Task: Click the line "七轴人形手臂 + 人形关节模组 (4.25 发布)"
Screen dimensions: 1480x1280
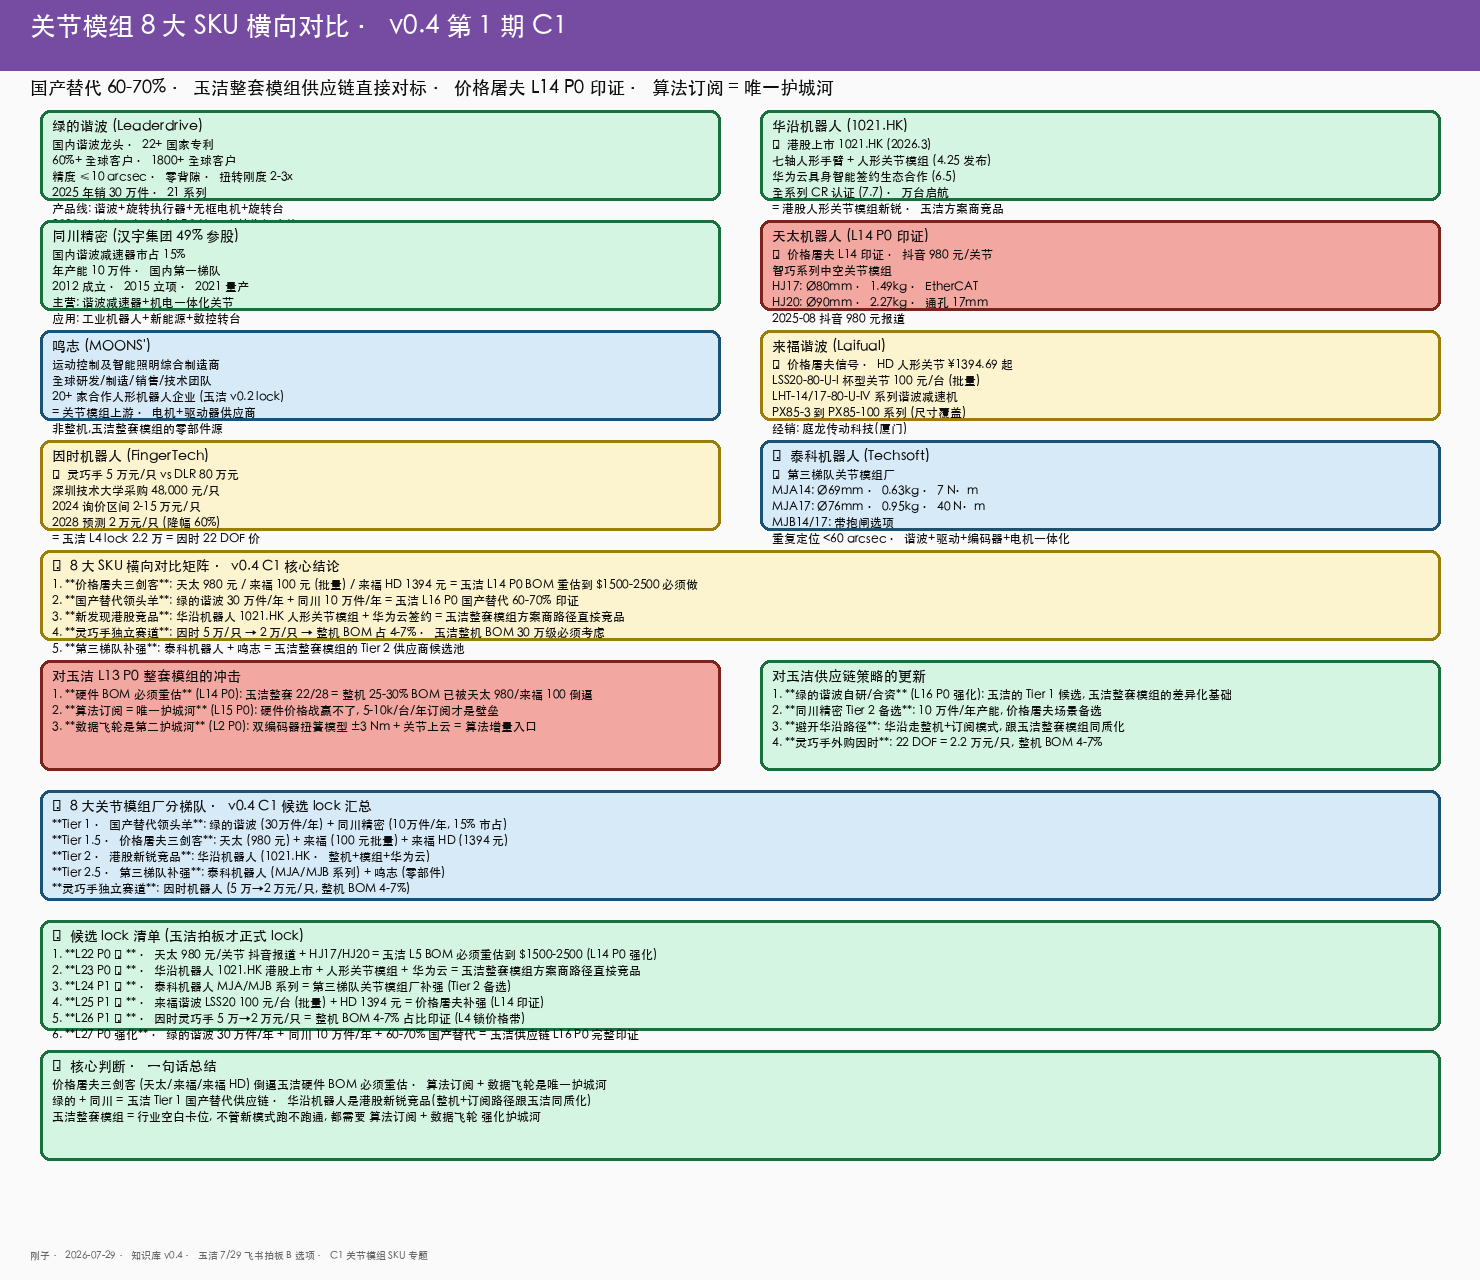Action: 882,161
